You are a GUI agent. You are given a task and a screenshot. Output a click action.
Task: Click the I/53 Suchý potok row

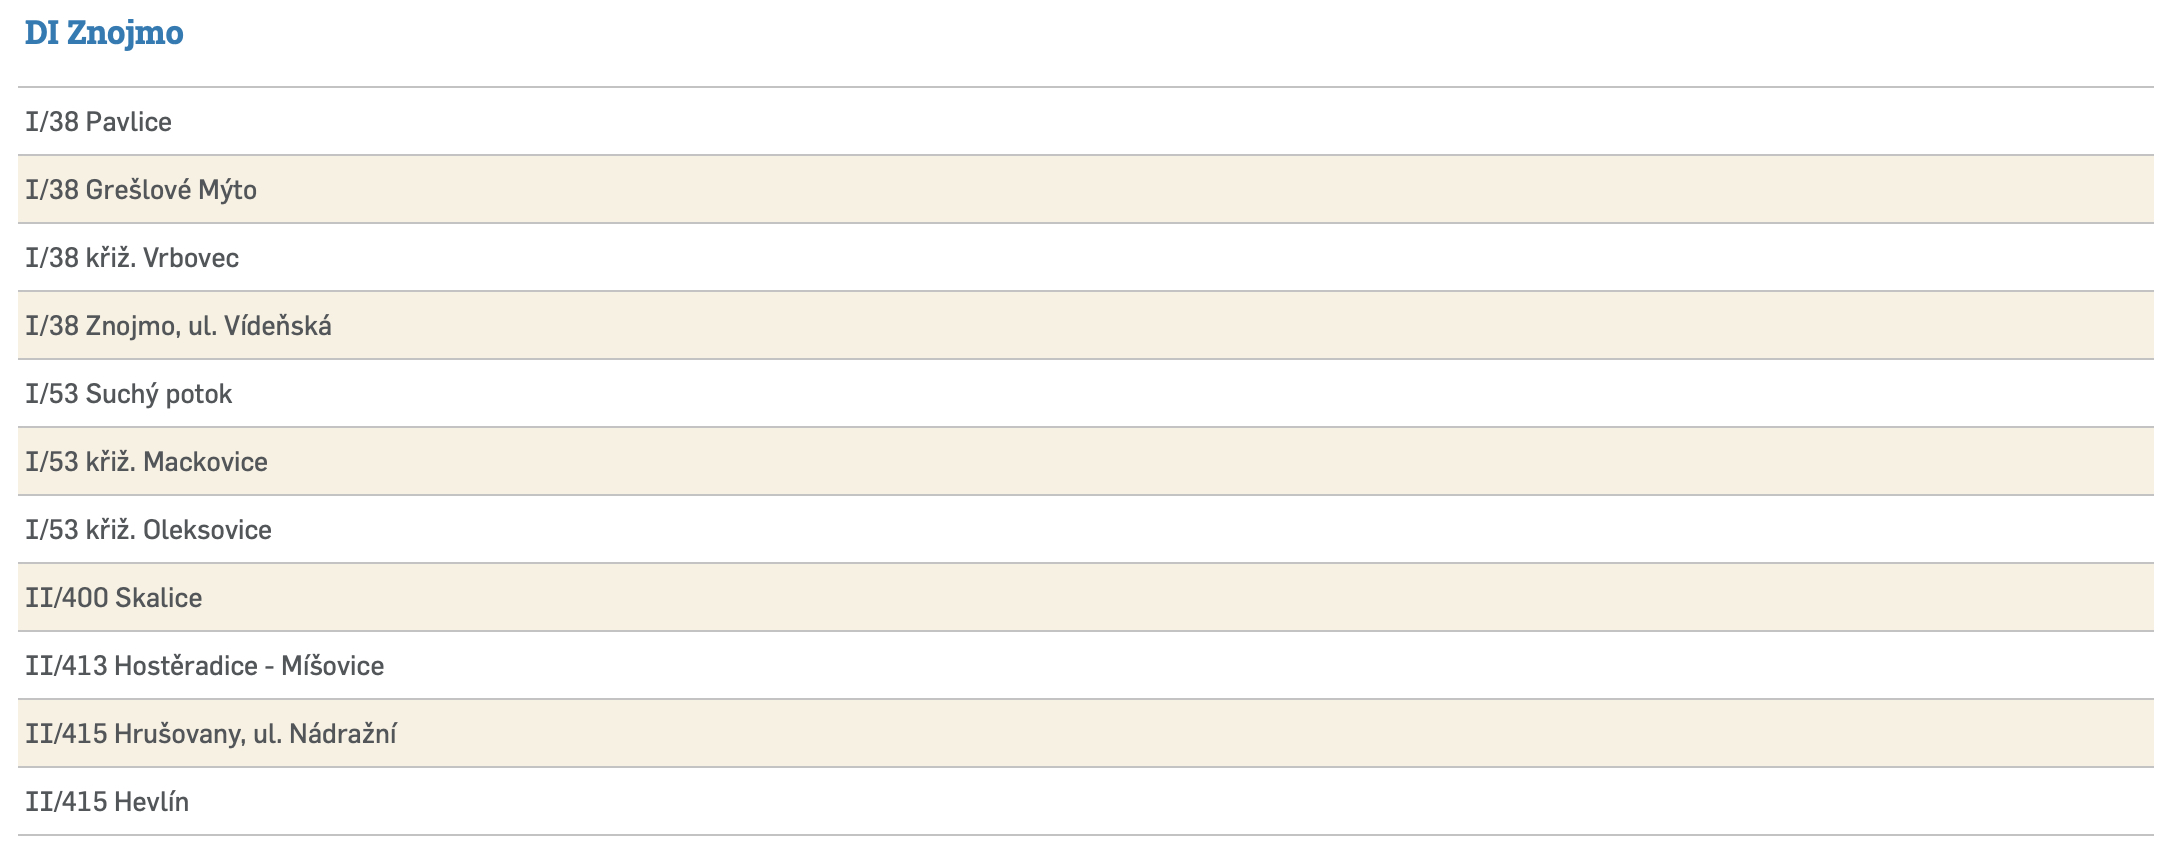tap(128, 394)
